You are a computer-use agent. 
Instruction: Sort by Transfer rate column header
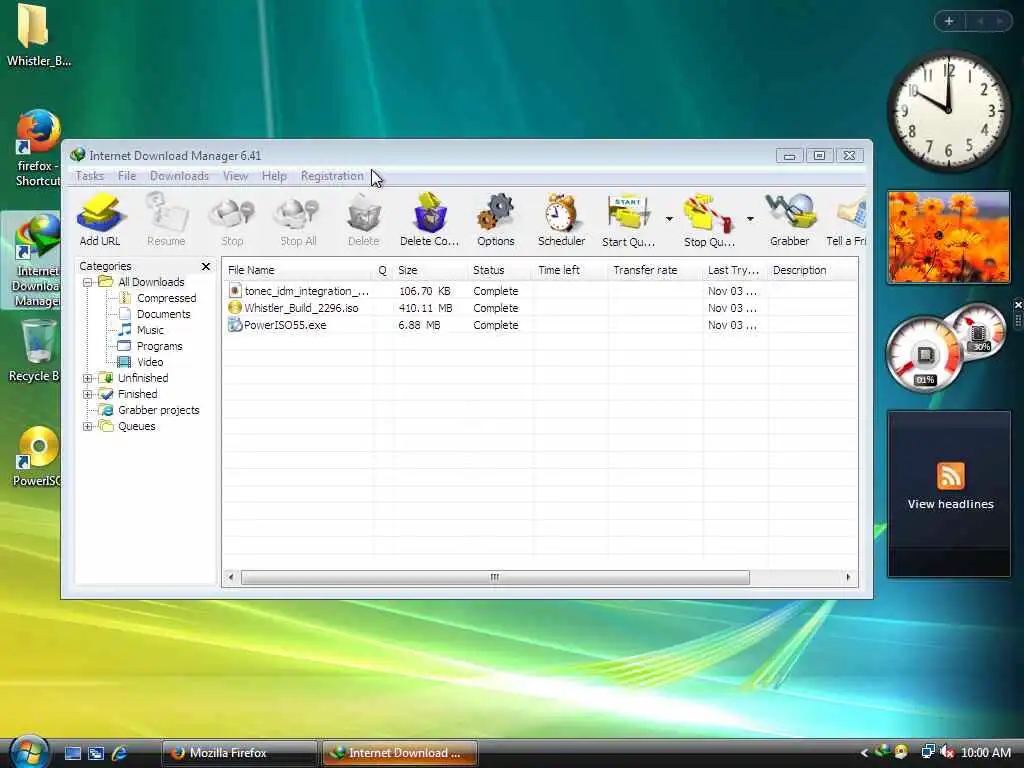pyautogui.click(x=655, y=270)
